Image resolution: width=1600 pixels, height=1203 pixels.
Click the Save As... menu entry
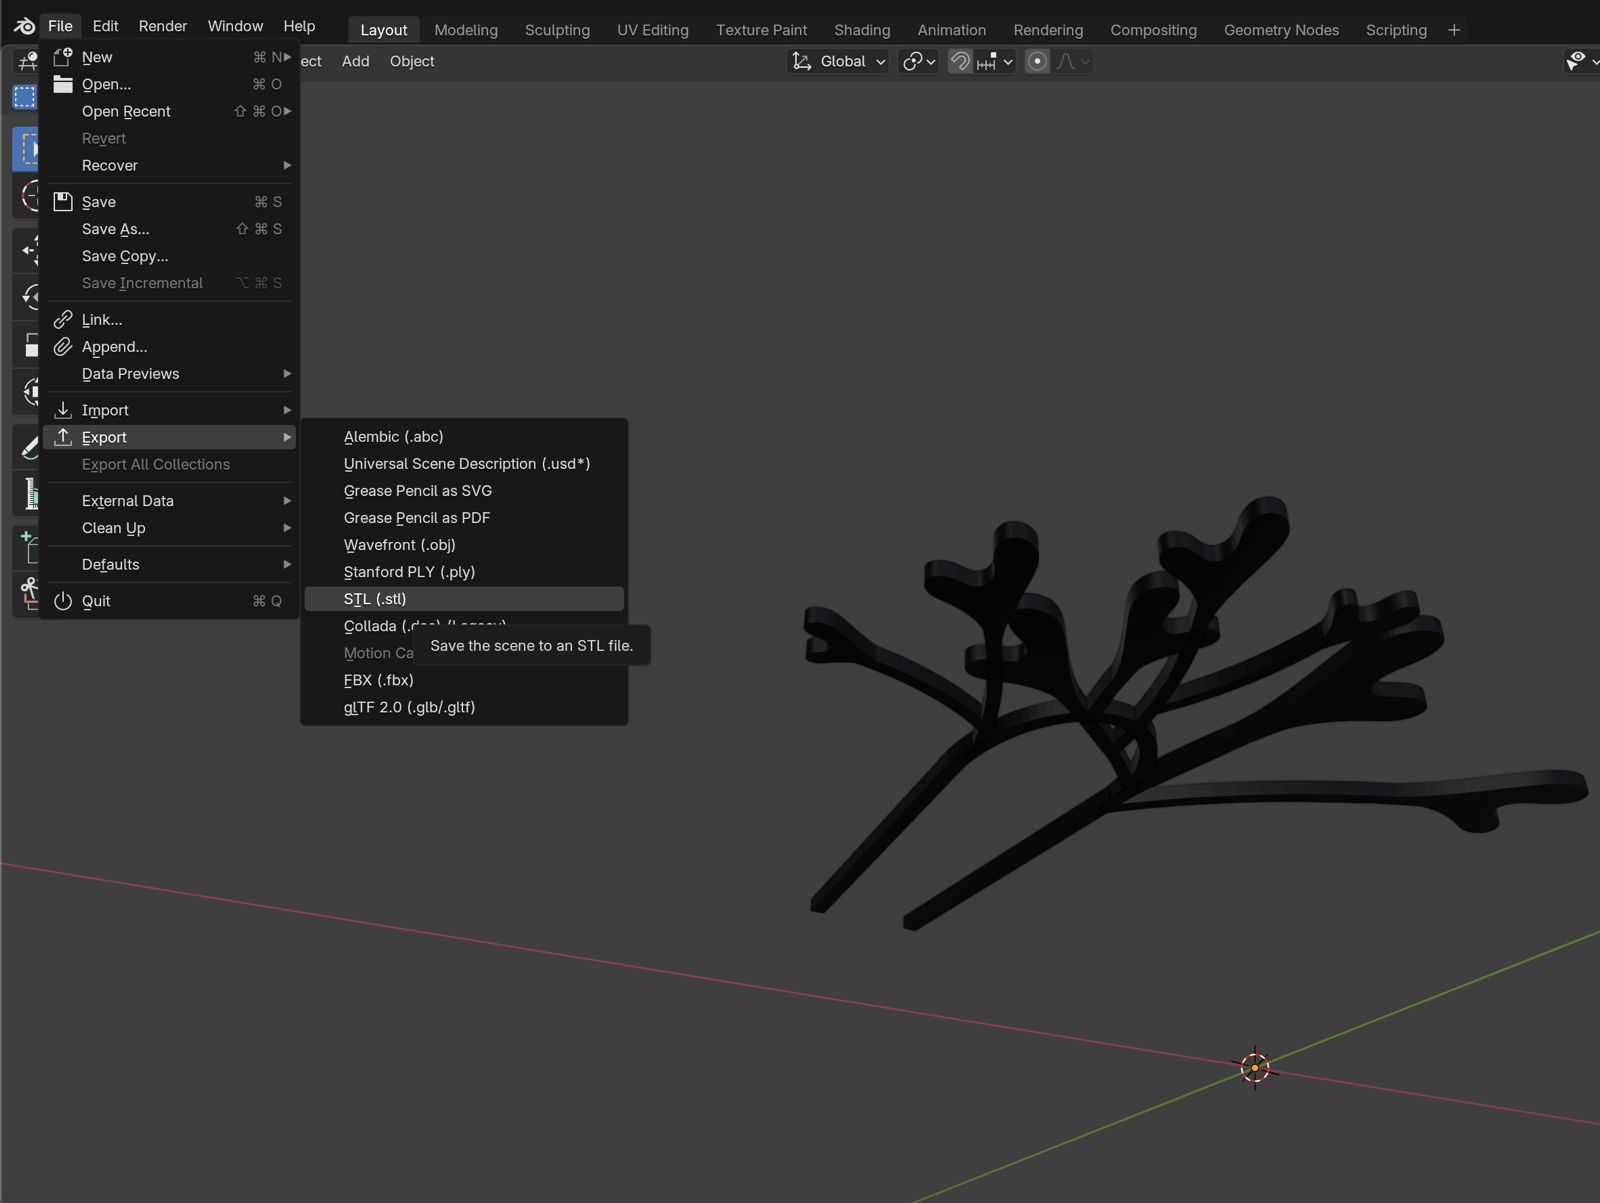[x=116, y=229]
